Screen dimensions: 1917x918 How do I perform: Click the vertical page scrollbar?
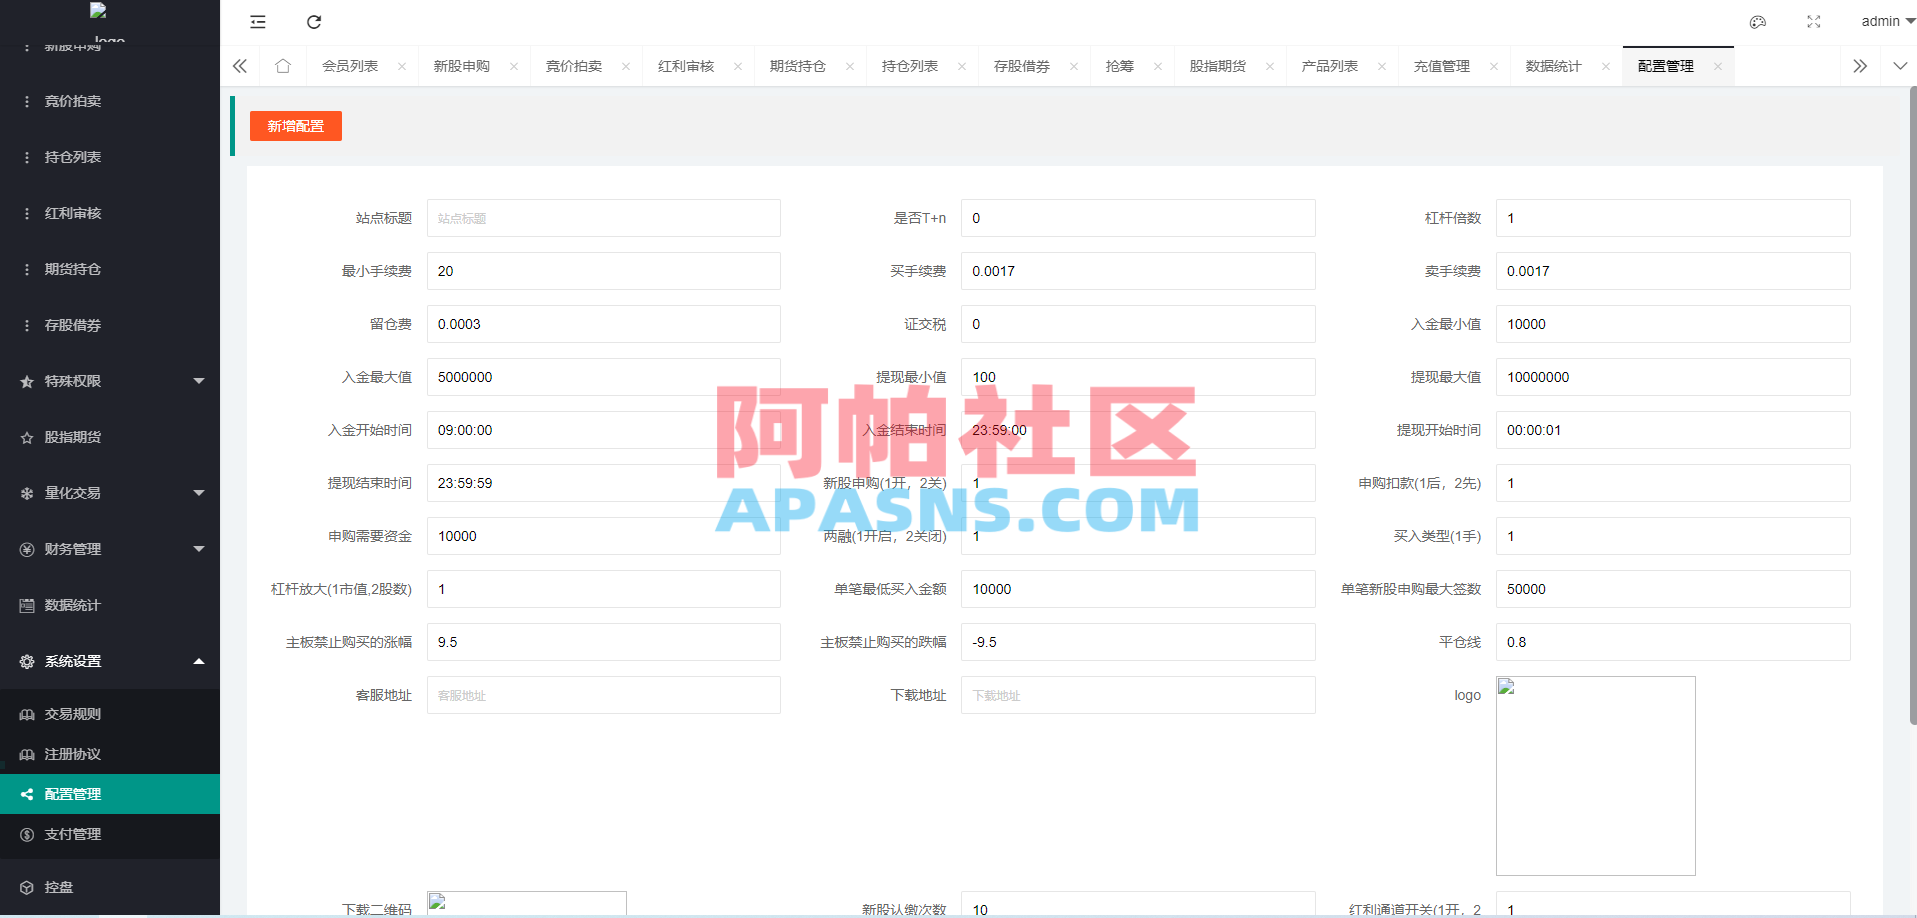(1913, 405)
